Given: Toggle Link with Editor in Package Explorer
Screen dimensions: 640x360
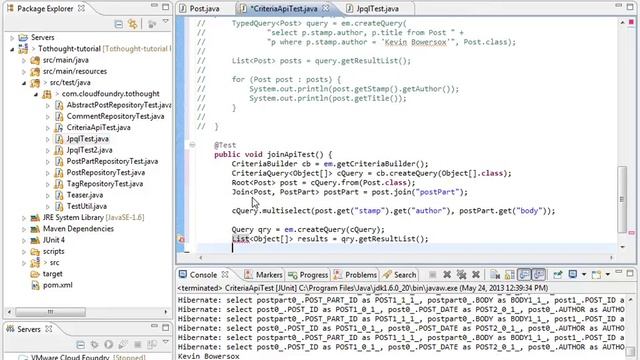Looking at the screenshot, I should point(133,24).
